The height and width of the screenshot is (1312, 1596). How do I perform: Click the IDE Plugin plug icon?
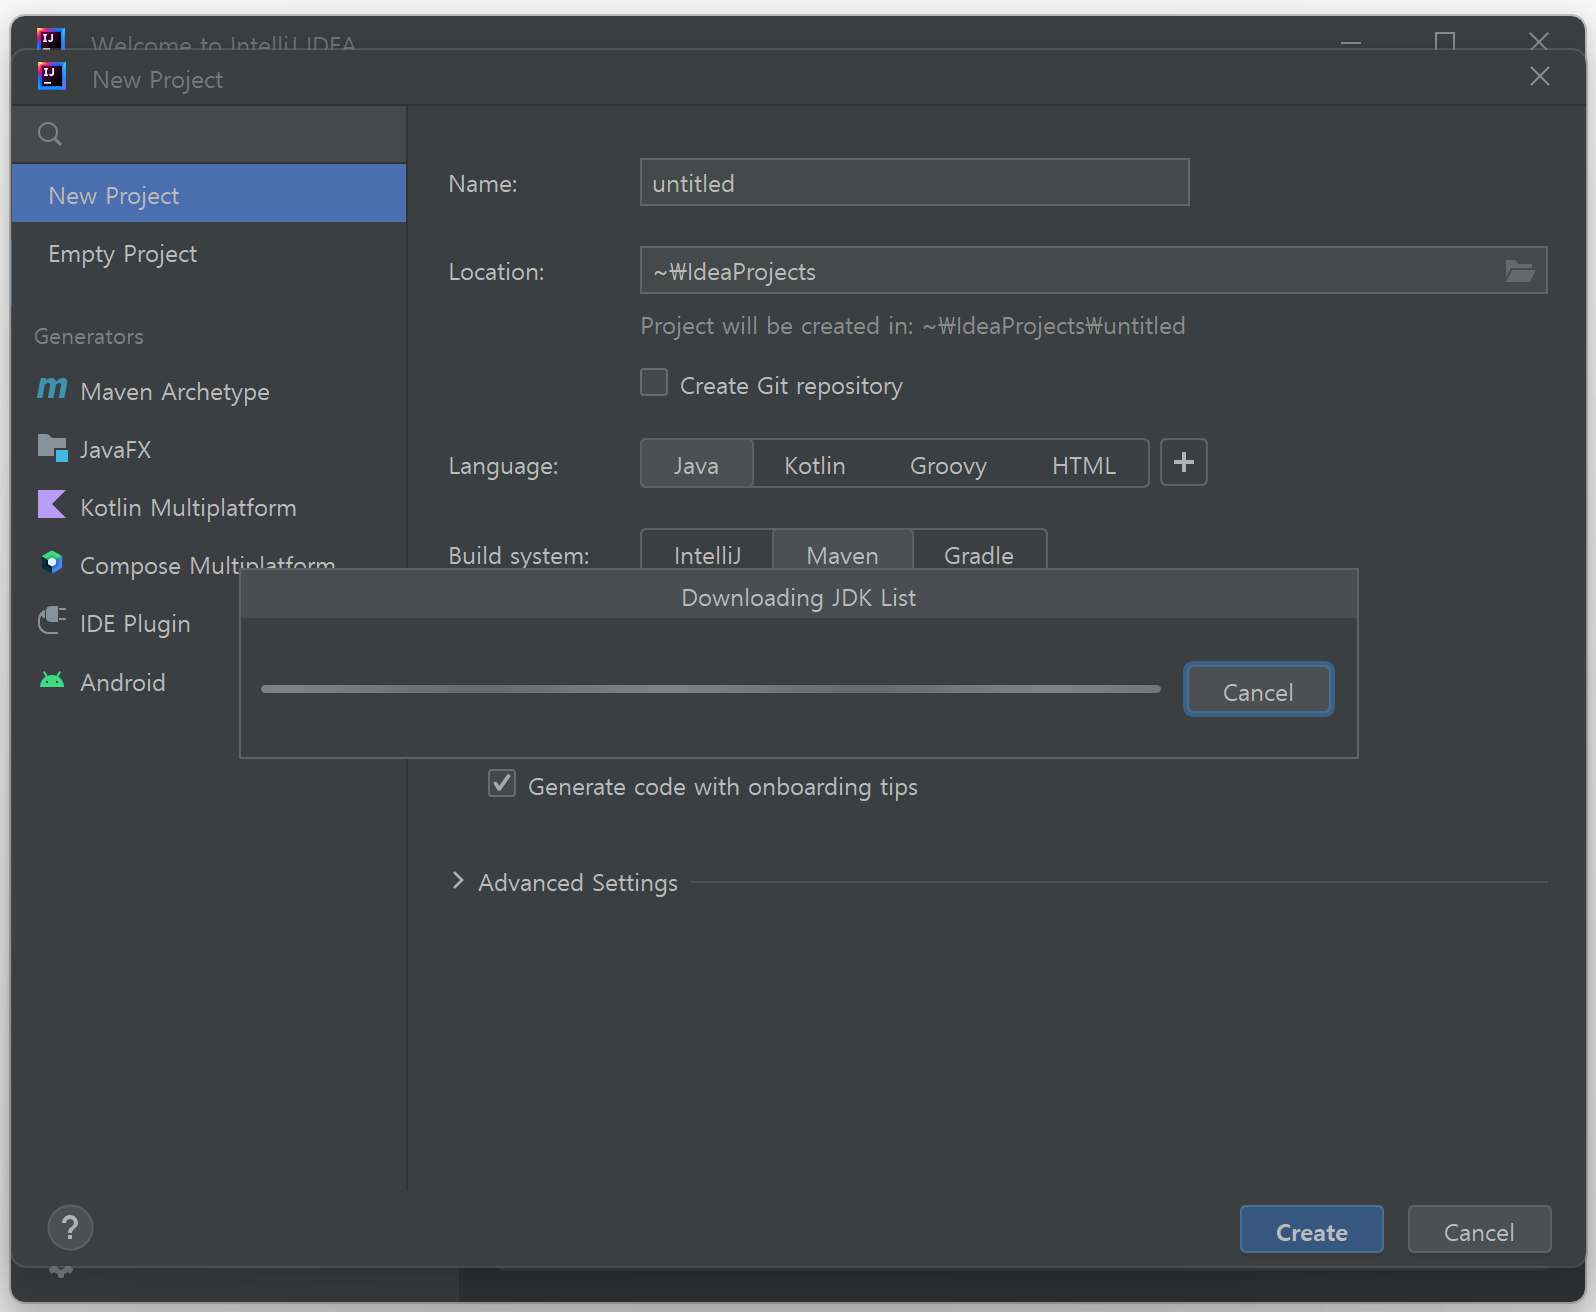point(52,621)
